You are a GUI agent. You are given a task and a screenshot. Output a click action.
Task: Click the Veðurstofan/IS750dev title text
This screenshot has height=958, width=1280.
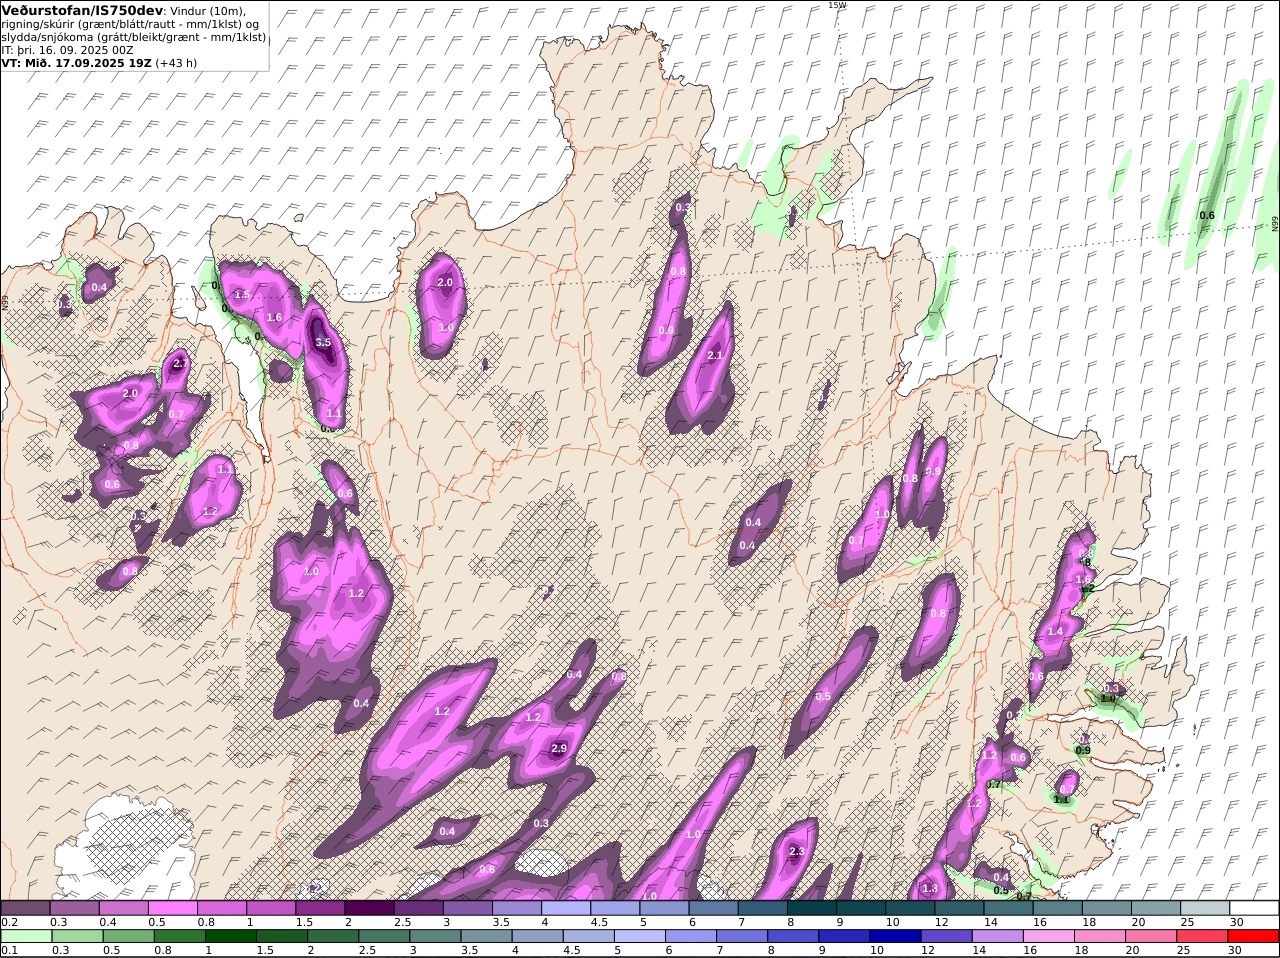83,10
